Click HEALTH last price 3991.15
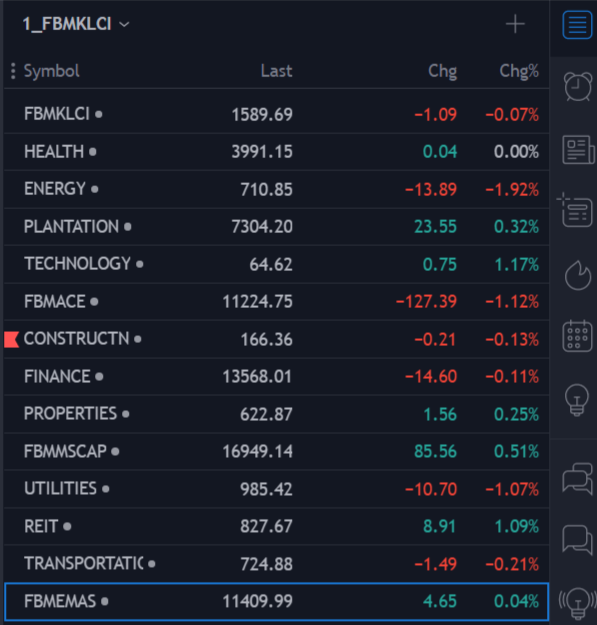 pos(262,152)
